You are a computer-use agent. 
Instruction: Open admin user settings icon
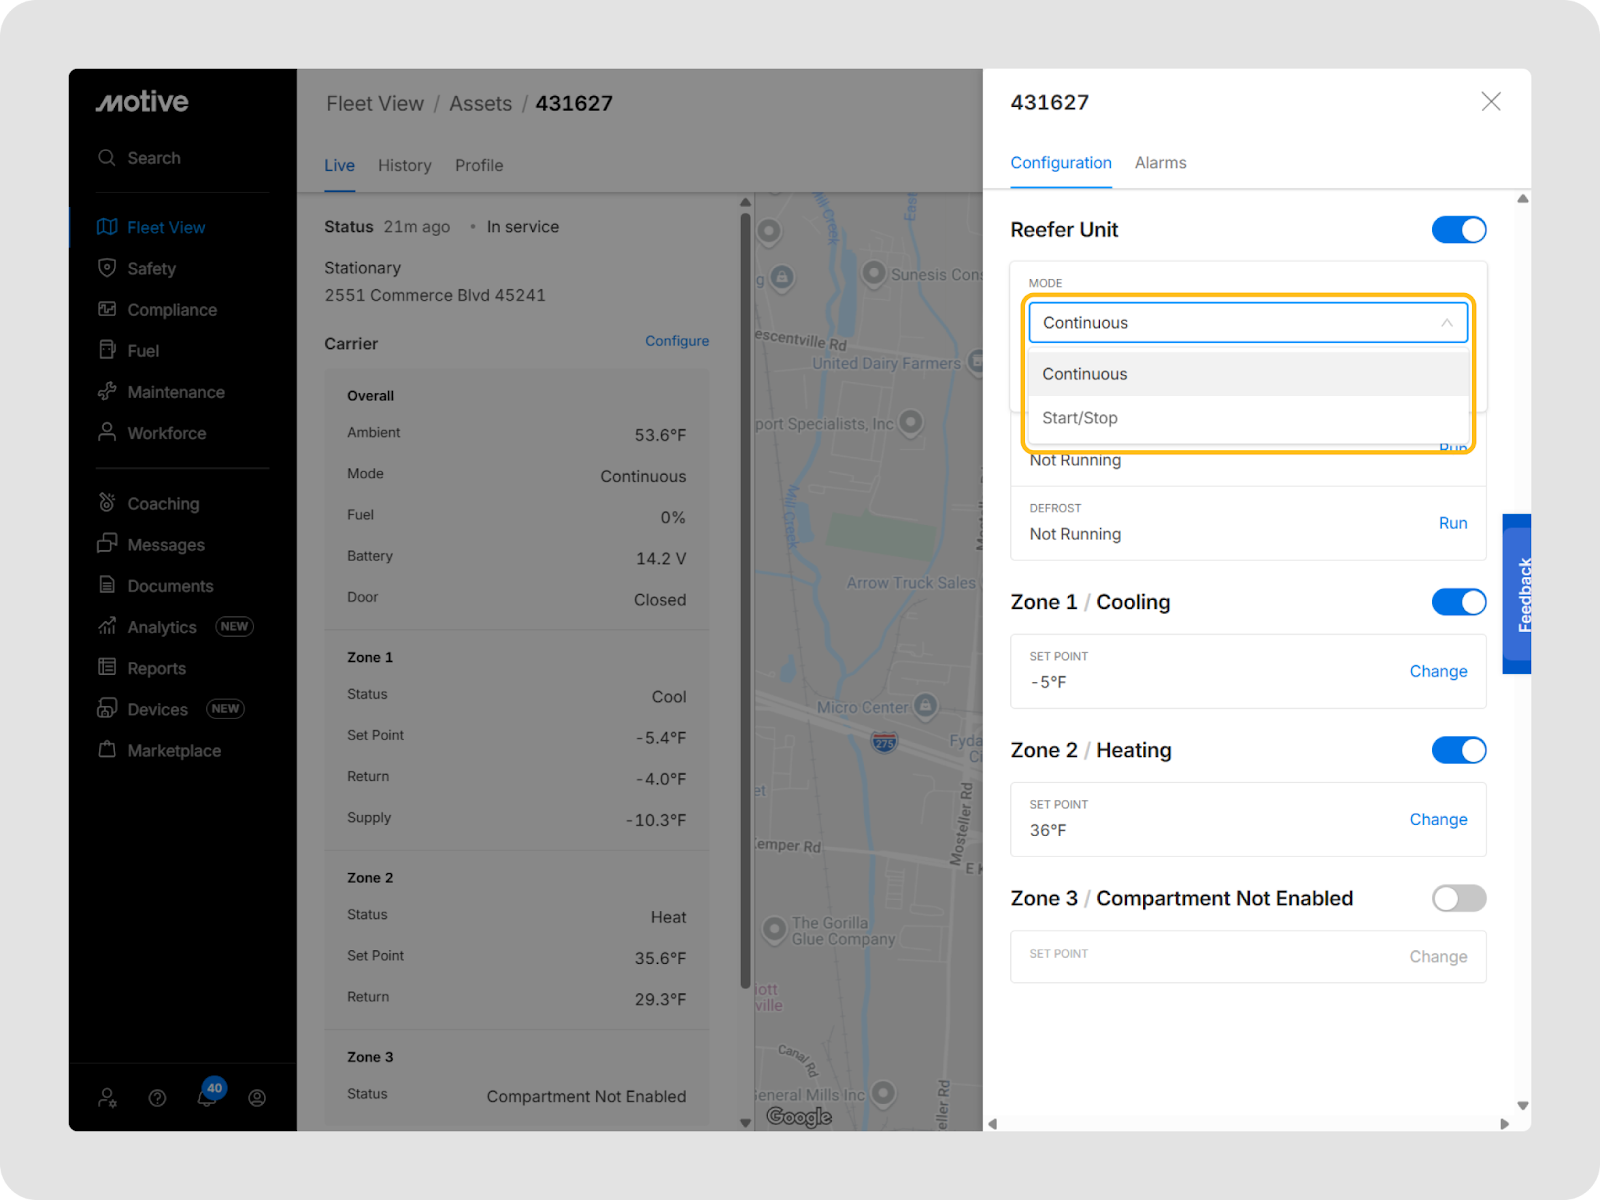click(107, 1098)
